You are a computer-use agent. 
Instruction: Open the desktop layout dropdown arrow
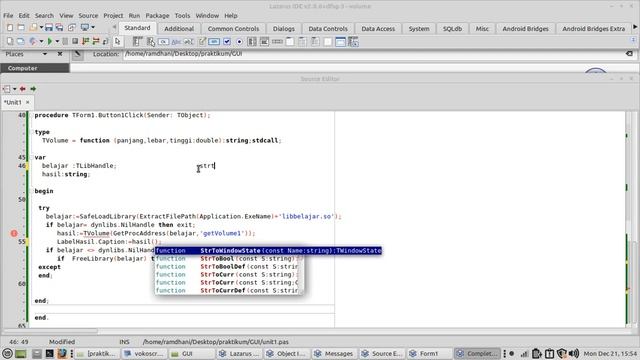point(93,28)
